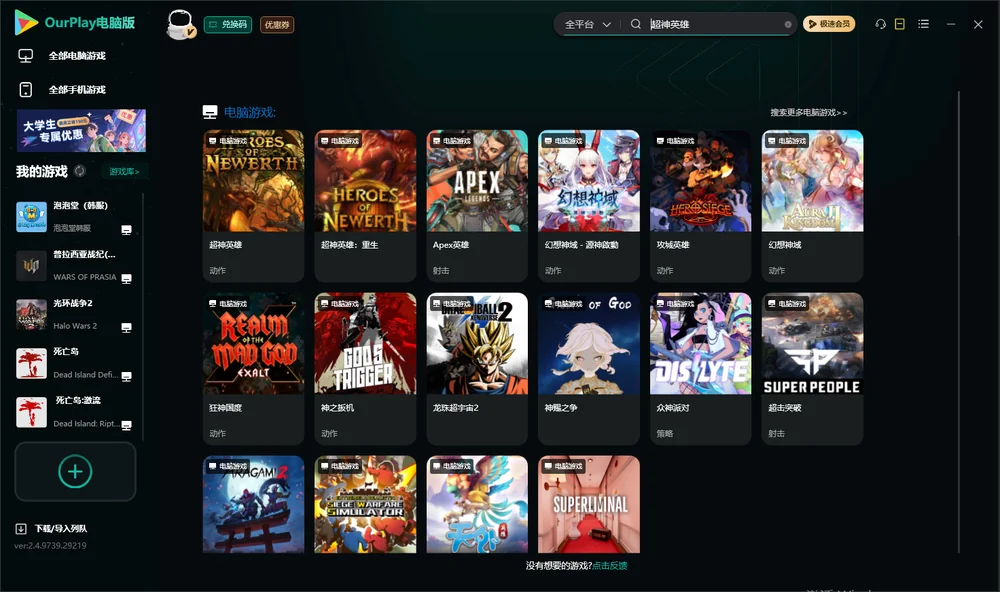Open the 超击突破 Super People game card
Screen dimensions: 1000x592
tap(812, 369)
